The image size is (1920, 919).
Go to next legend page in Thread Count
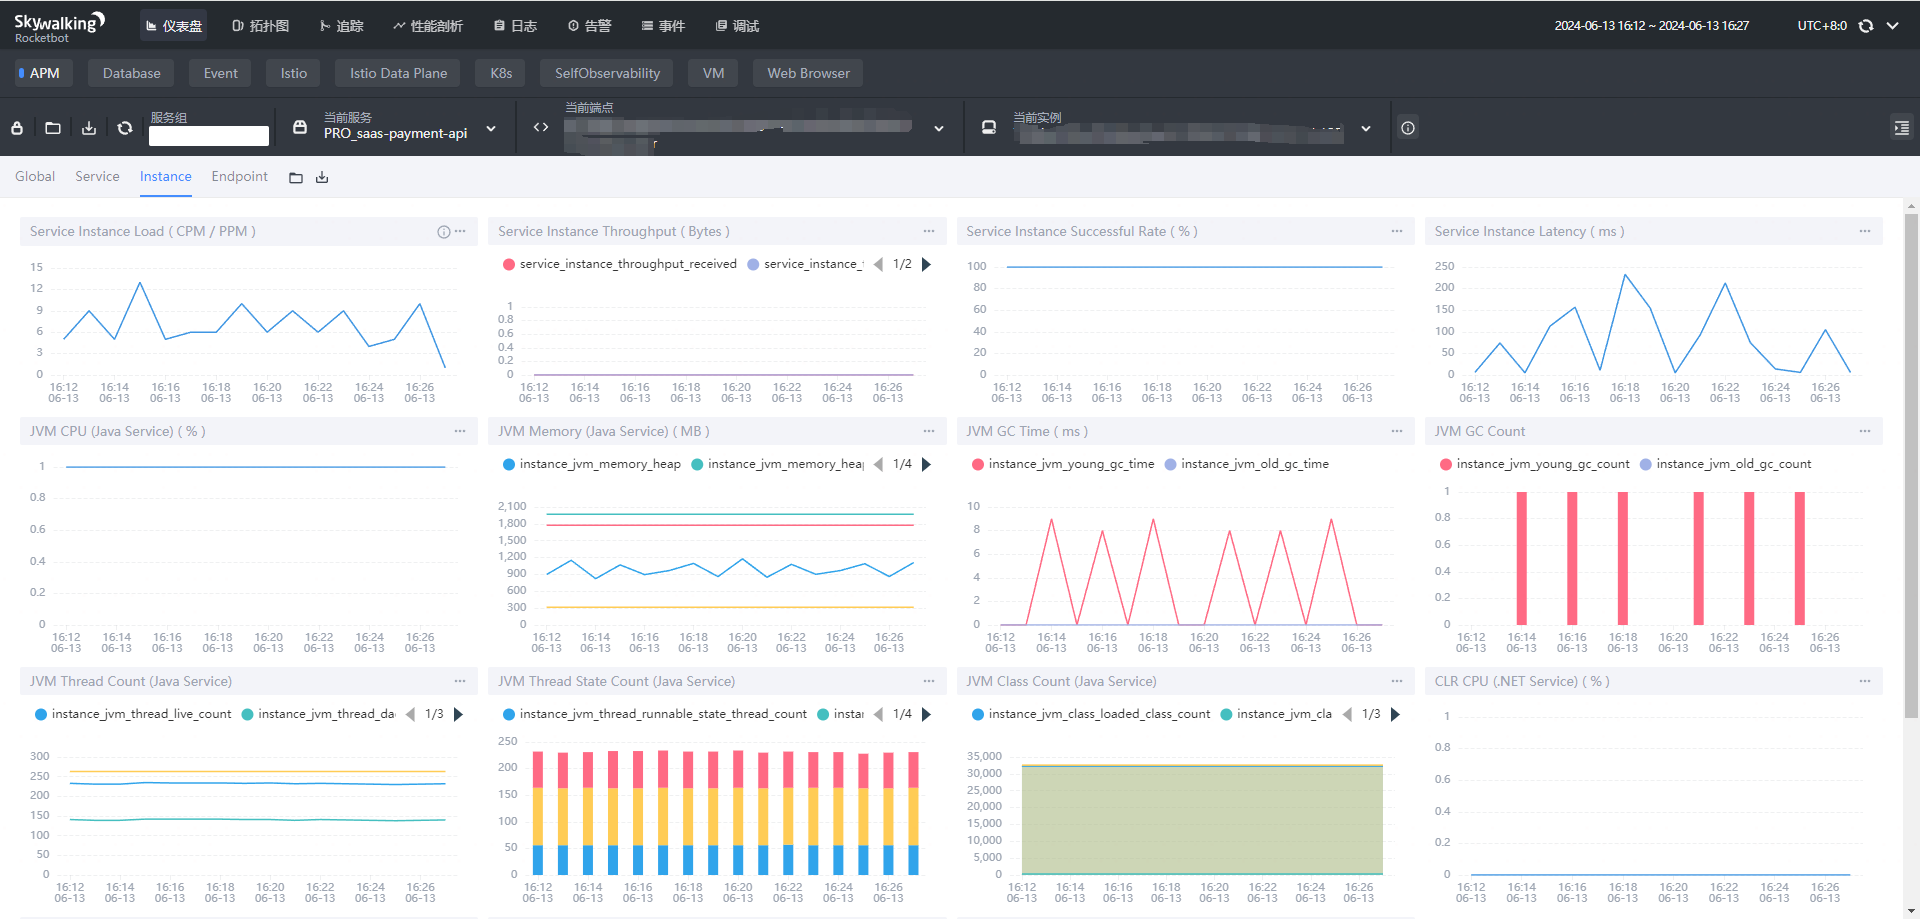(458, 714)
